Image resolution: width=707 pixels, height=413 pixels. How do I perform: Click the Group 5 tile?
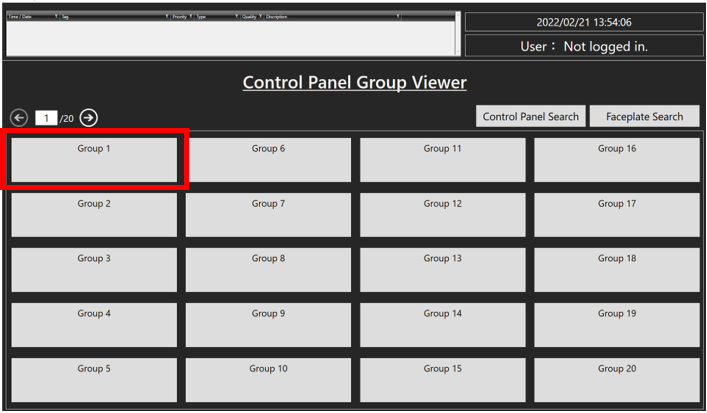[x=94, y=380]
